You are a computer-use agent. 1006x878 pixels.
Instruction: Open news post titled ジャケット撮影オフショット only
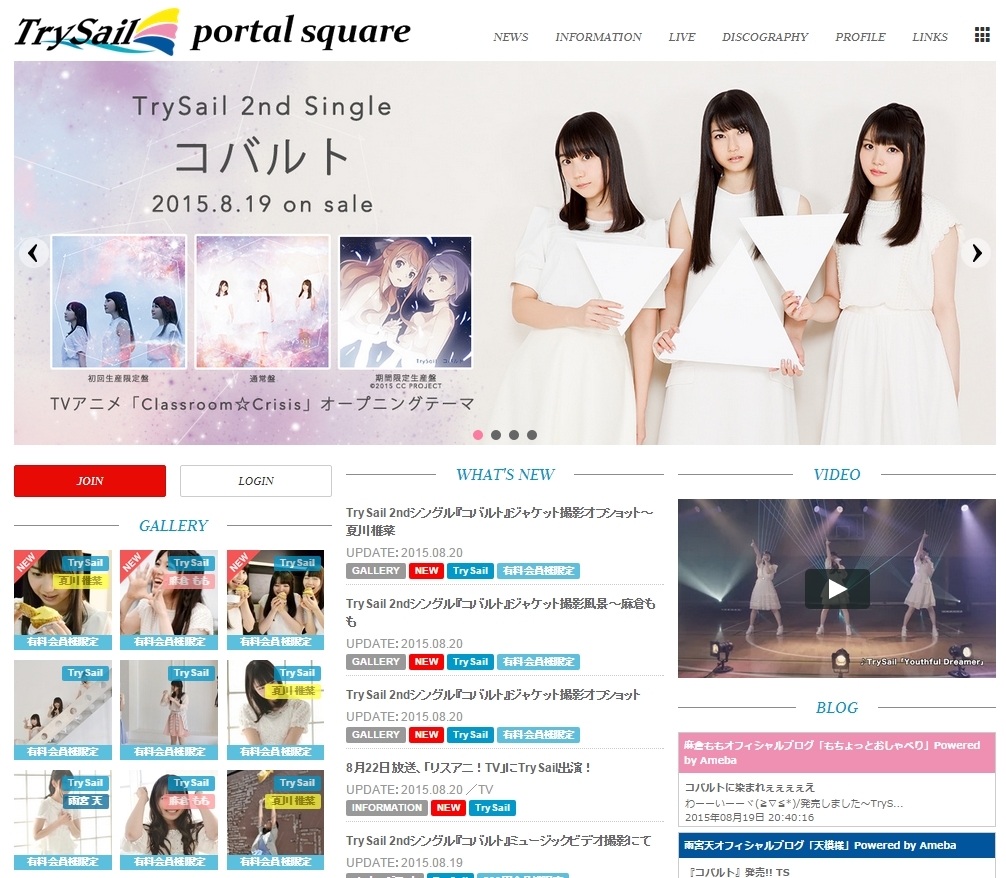pyautogui.click(x=493, y=694)
